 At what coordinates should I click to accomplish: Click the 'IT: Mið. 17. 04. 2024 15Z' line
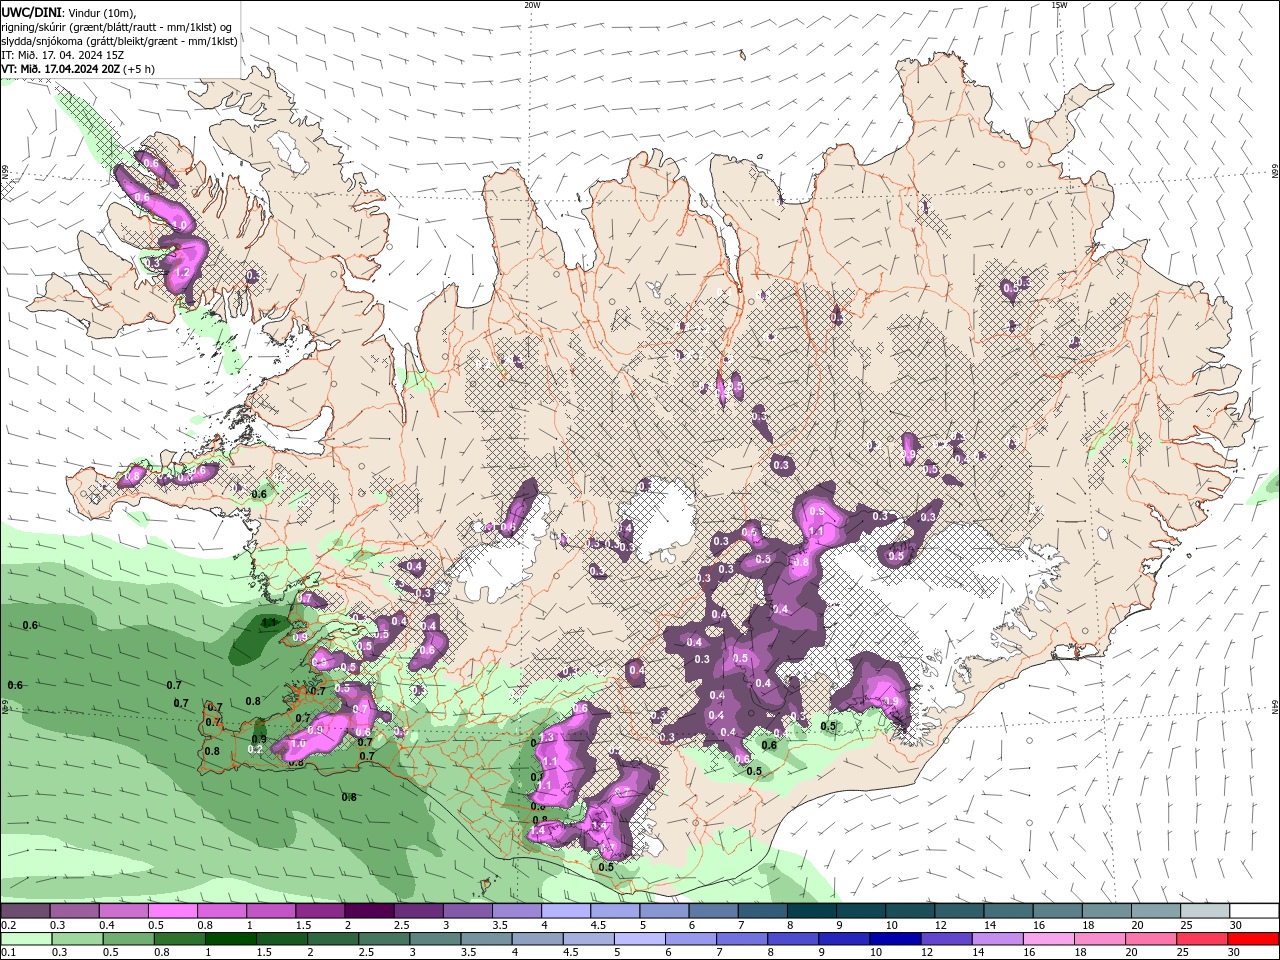coord(63,55)
